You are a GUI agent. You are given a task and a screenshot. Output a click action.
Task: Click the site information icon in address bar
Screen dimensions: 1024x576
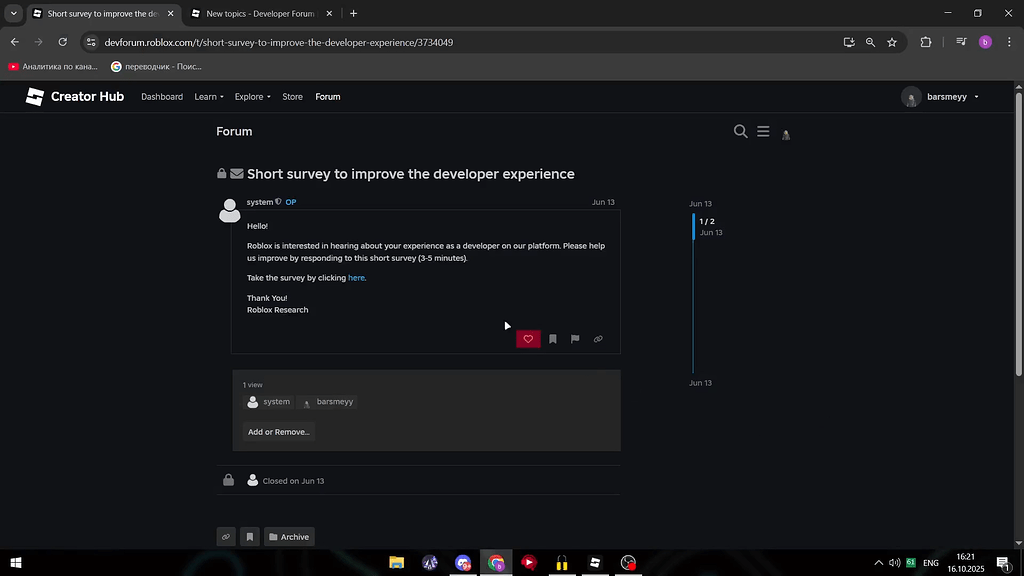click(91, 42)
